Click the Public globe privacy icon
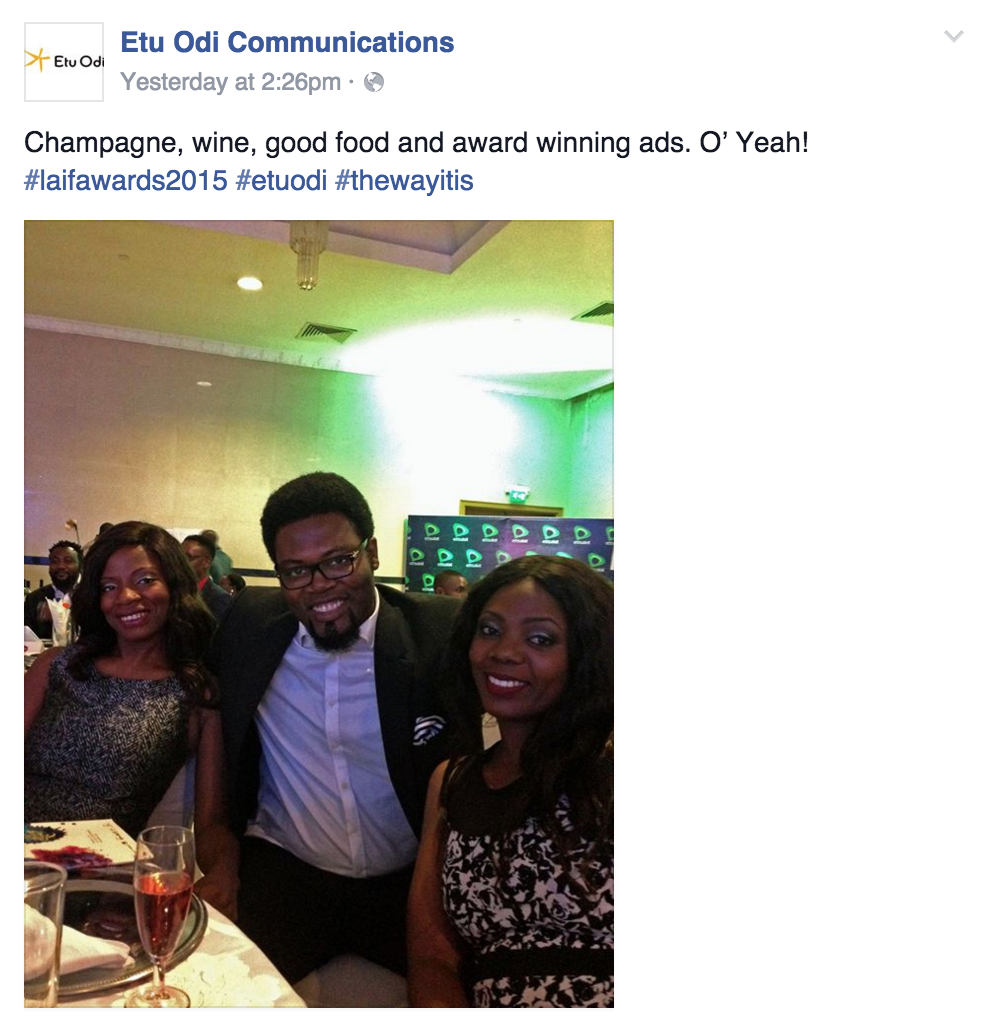Viewport: 984px width, 1034px height. pos(374,82)
